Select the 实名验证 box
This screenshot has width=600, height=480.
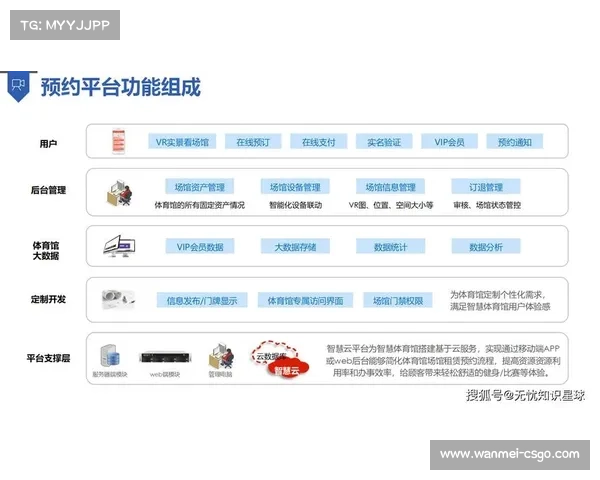tap(384, 142)
